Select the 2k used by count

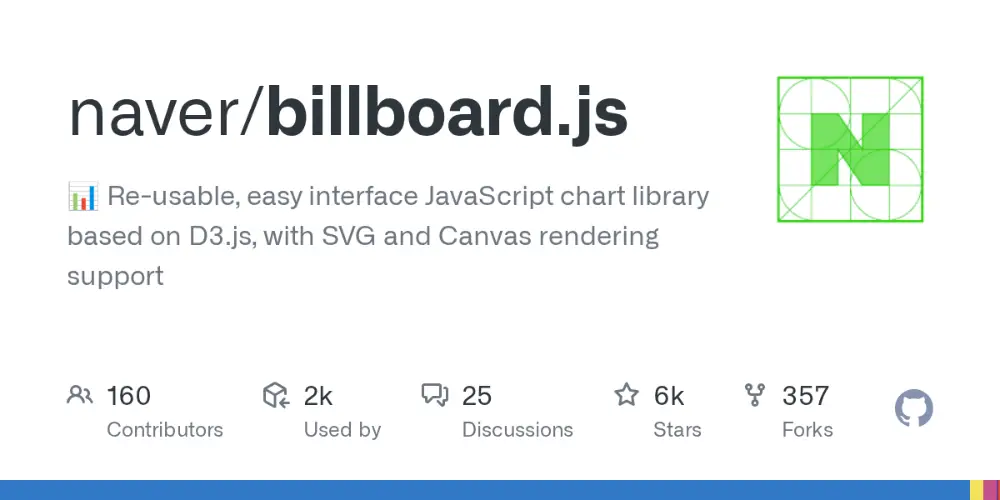(318, 396)
